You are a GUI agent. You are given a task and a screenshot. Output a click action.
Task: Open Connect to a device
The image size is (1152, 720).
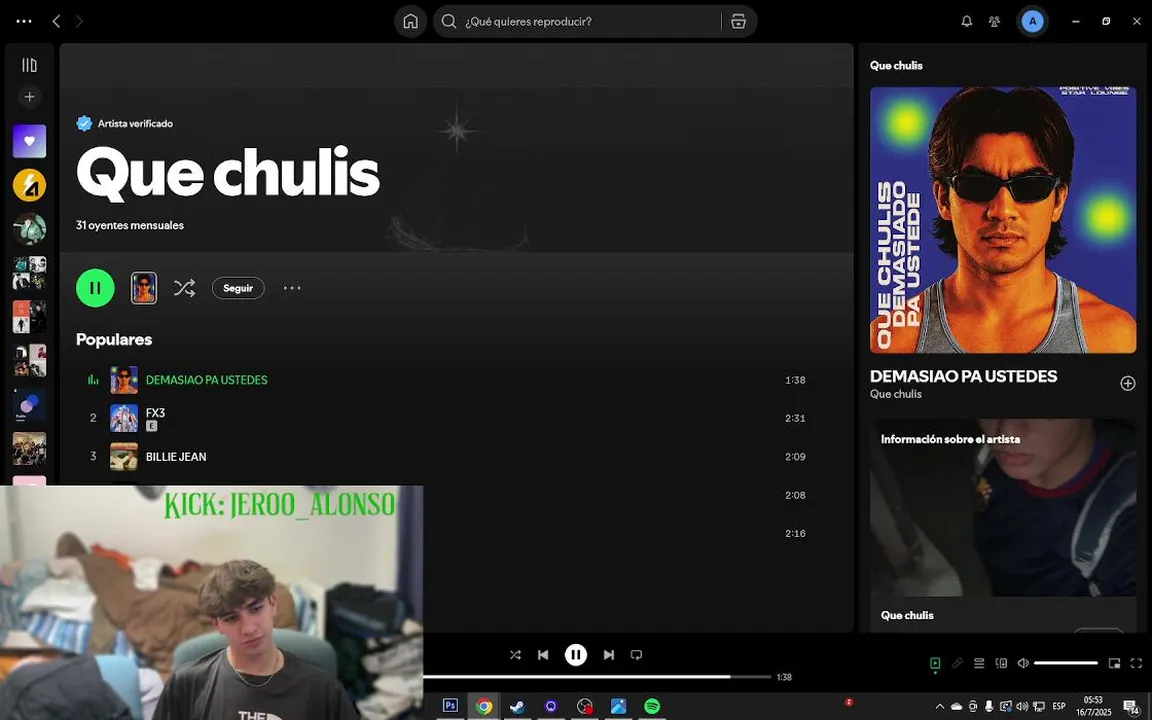click(x=1001, y=663)
